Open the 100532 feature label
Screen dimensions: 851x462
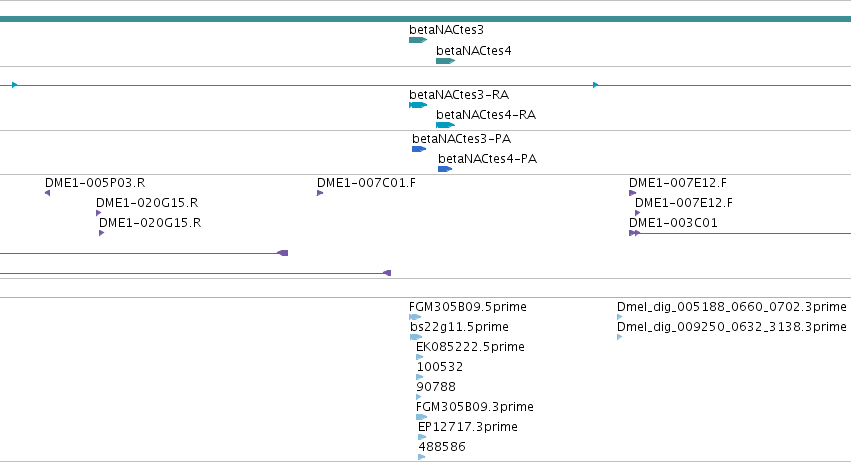(x=440, y=366)
